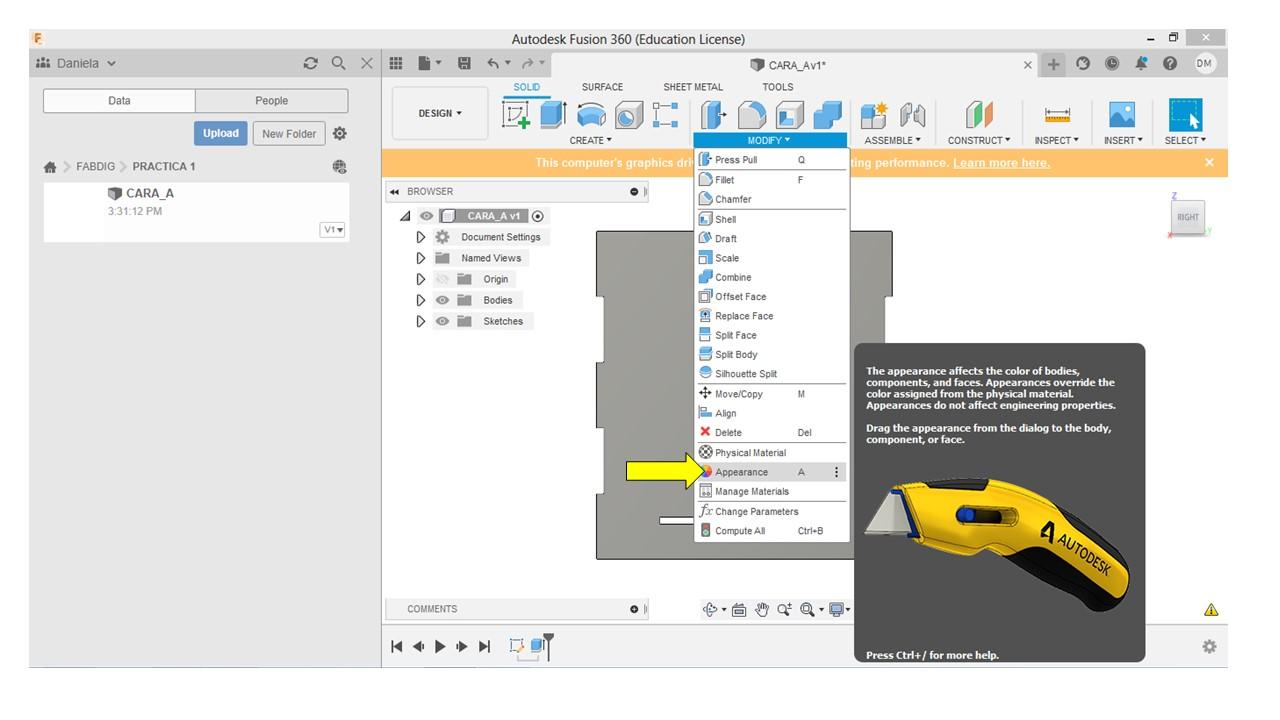Open the data panel settings gear

[340, 133]
